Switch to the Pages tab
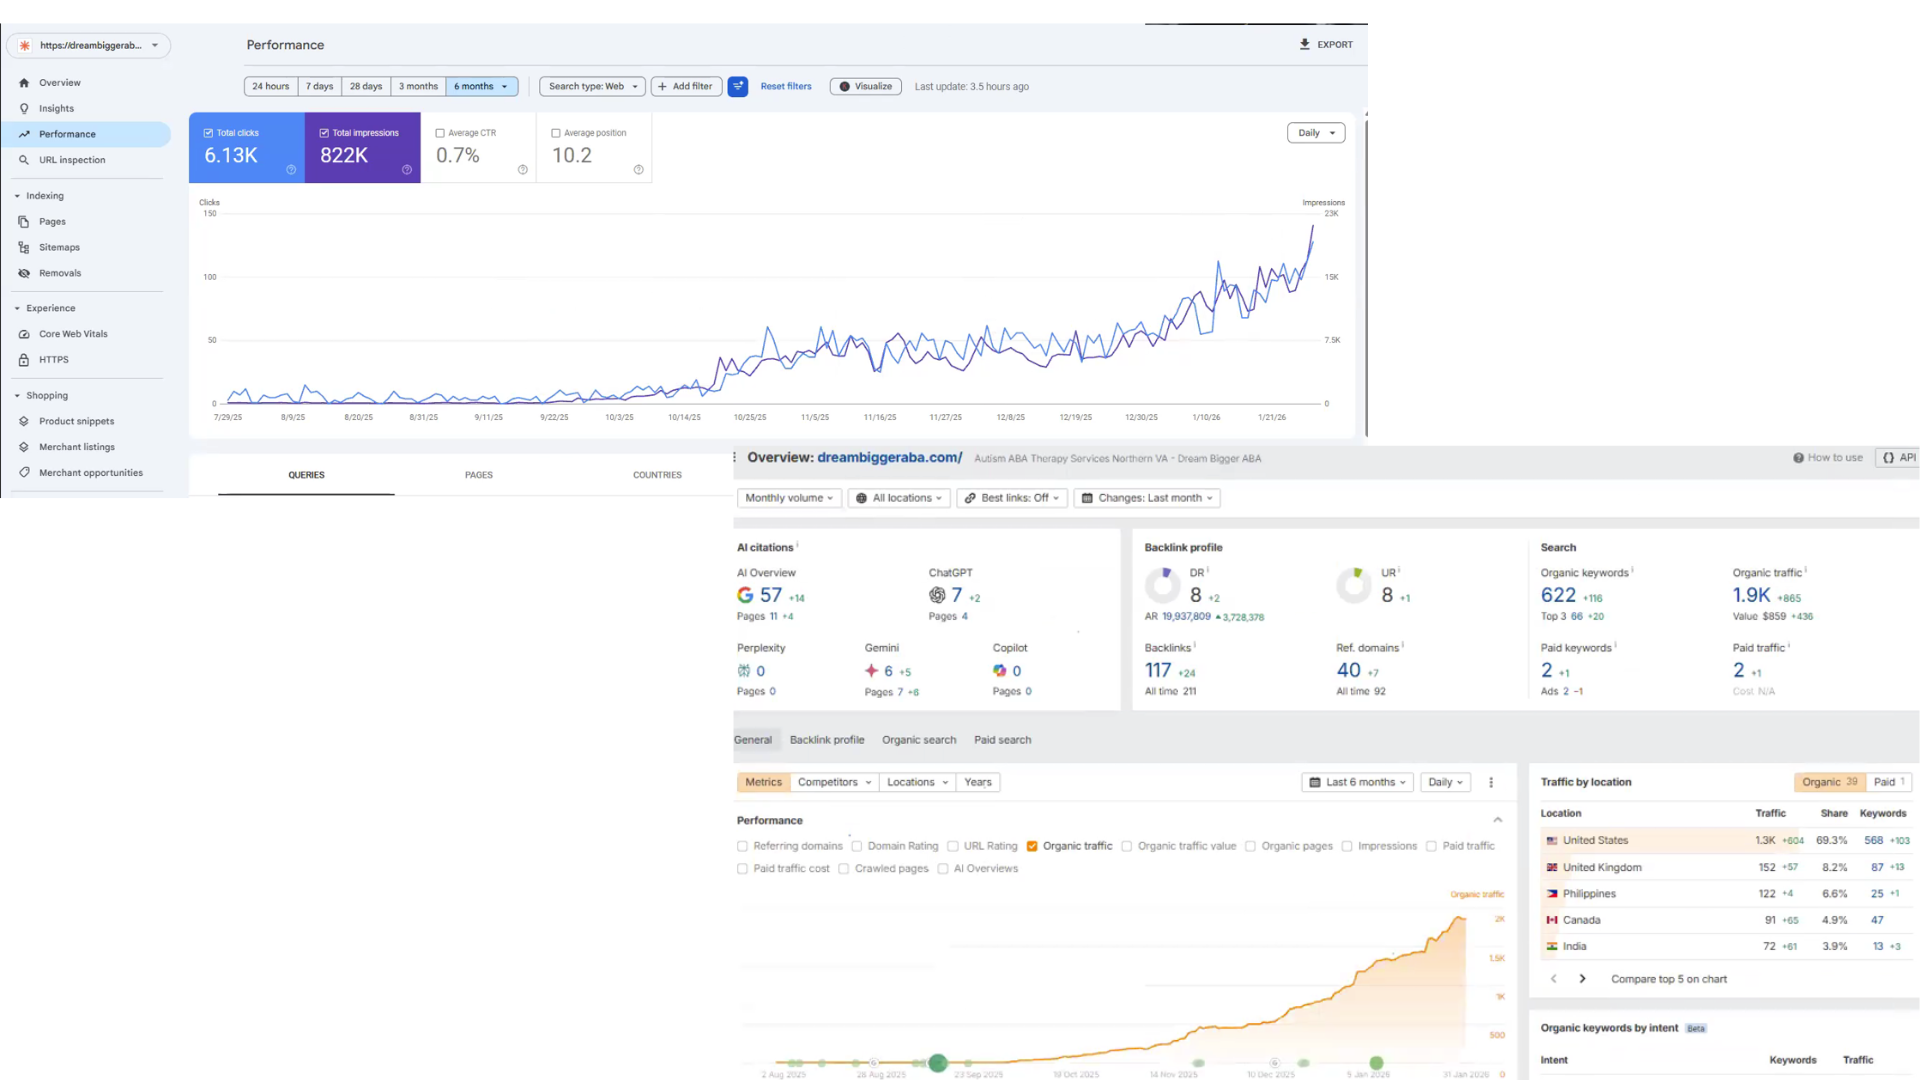The image size is (1920, 1080). pyautogui.click(x=478, y=475)
